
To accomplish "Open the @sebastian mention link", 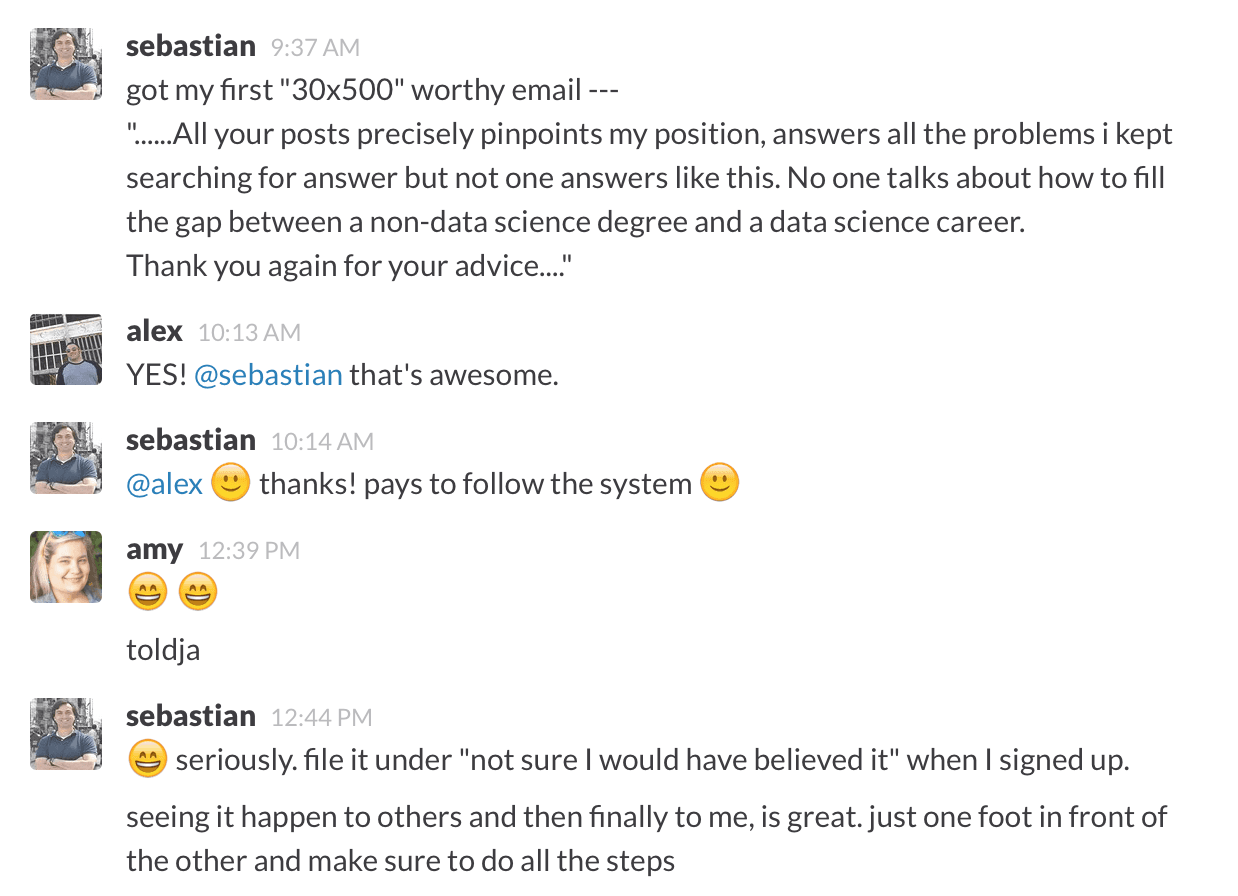I will (x=268, y=376).
